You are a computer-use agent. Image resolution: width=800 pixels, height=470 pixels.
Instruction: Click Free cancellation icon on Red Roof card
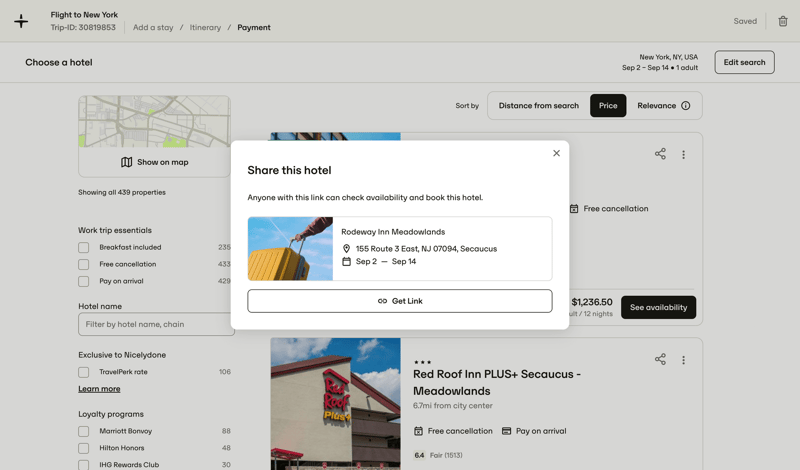pos(418,431)
